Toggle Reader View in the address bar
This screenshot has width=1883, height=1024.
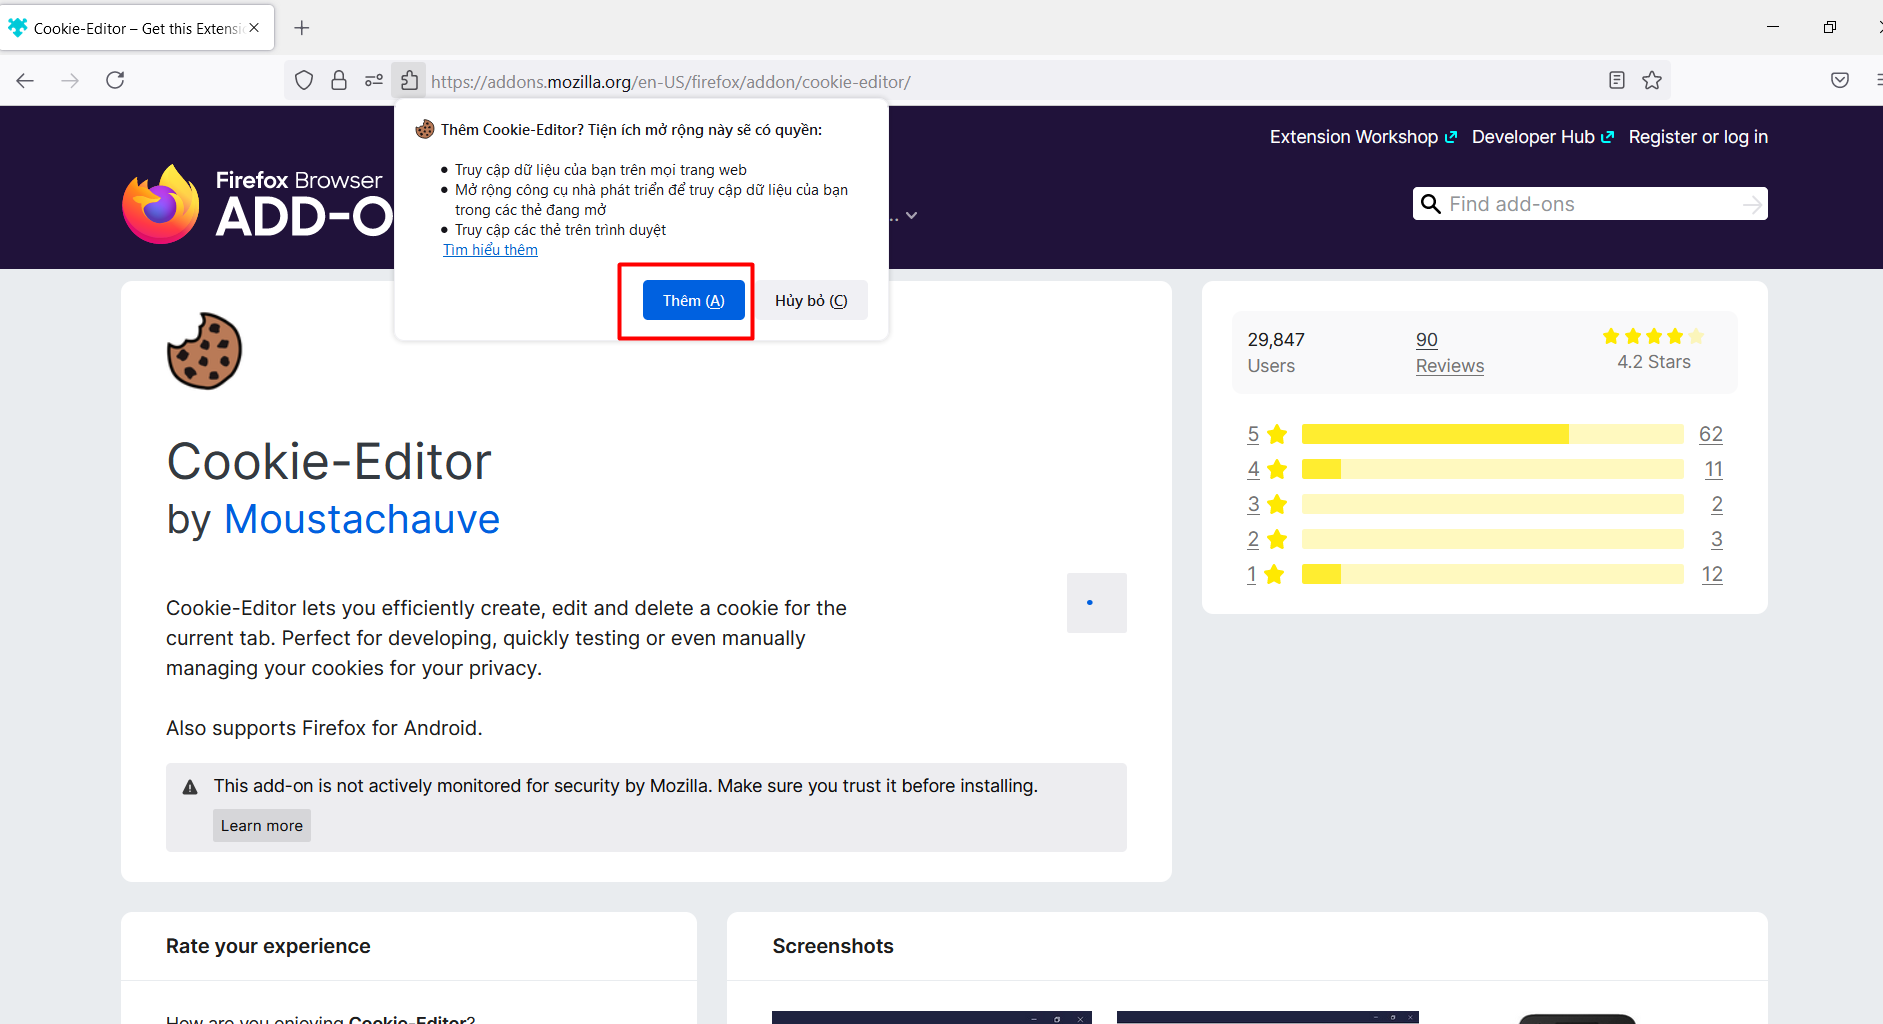tap(1616, 80)
